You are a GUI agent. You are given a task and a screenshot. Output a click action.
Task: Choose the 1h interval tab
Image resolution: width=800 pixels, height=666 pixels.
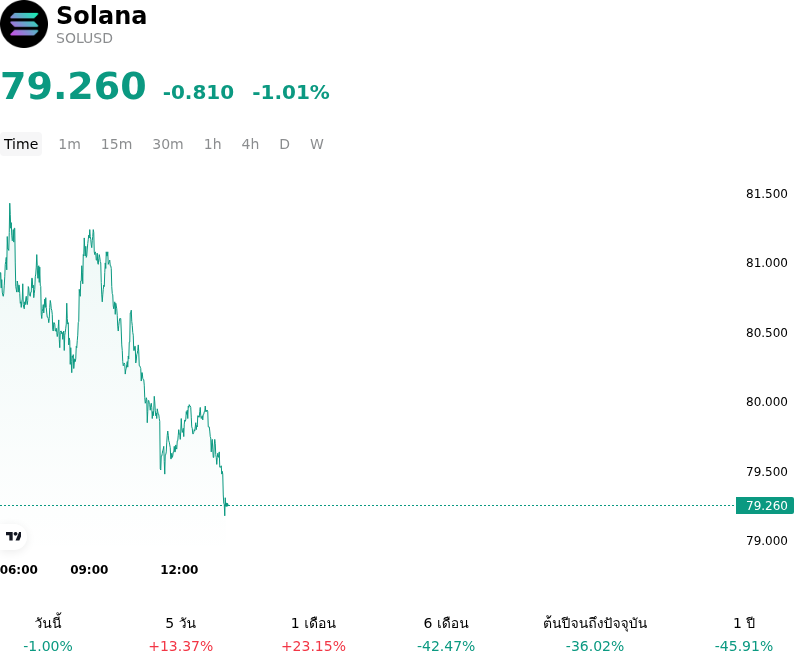coord(213,144)
